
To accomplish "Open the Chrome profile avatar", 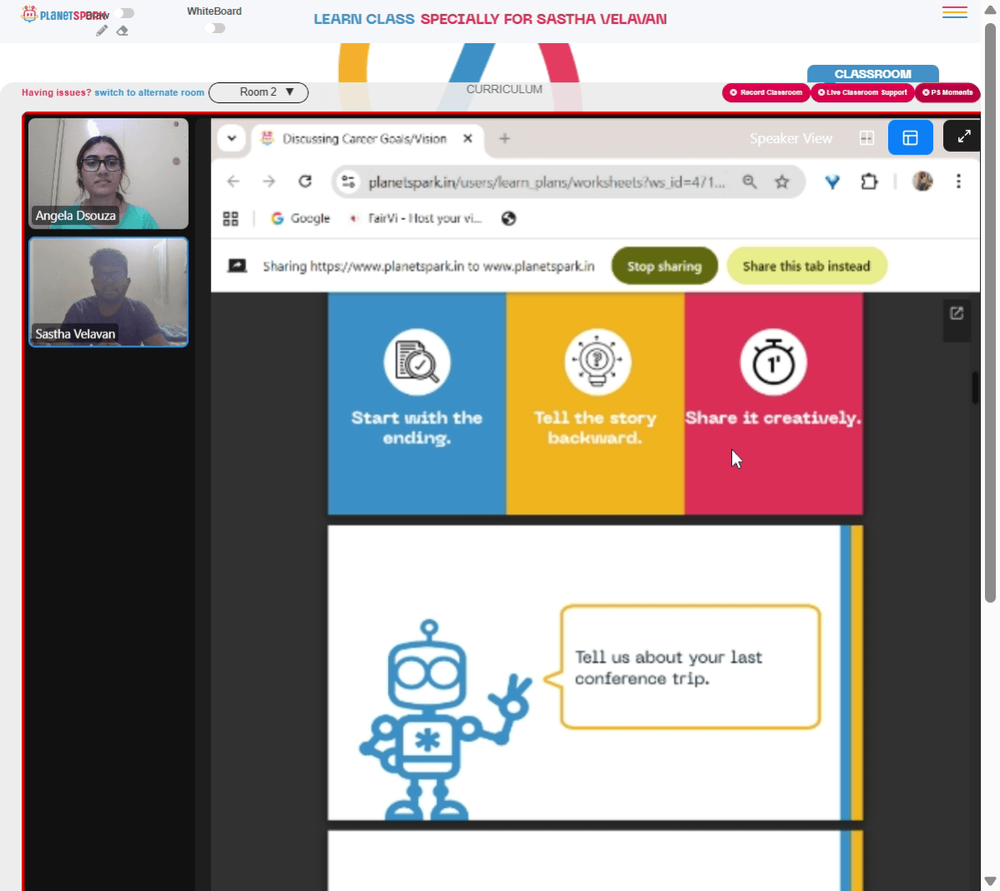I will [x=922, y=182].
